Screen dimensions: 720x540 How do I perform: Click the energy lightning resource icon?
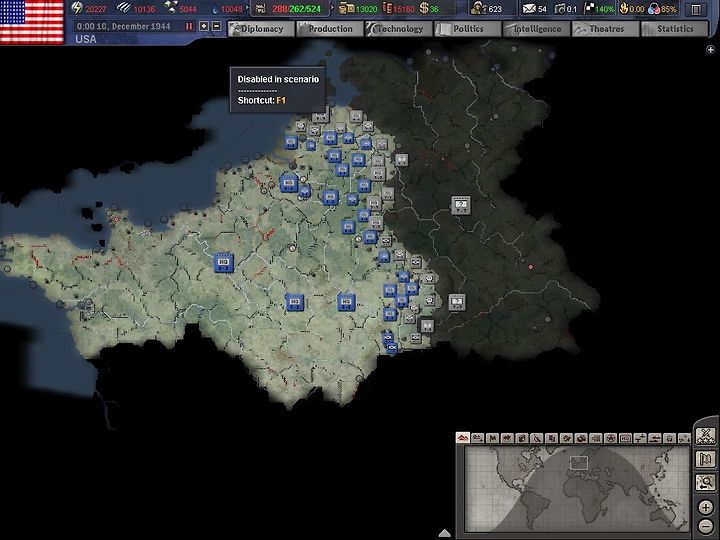click(77, 8)
